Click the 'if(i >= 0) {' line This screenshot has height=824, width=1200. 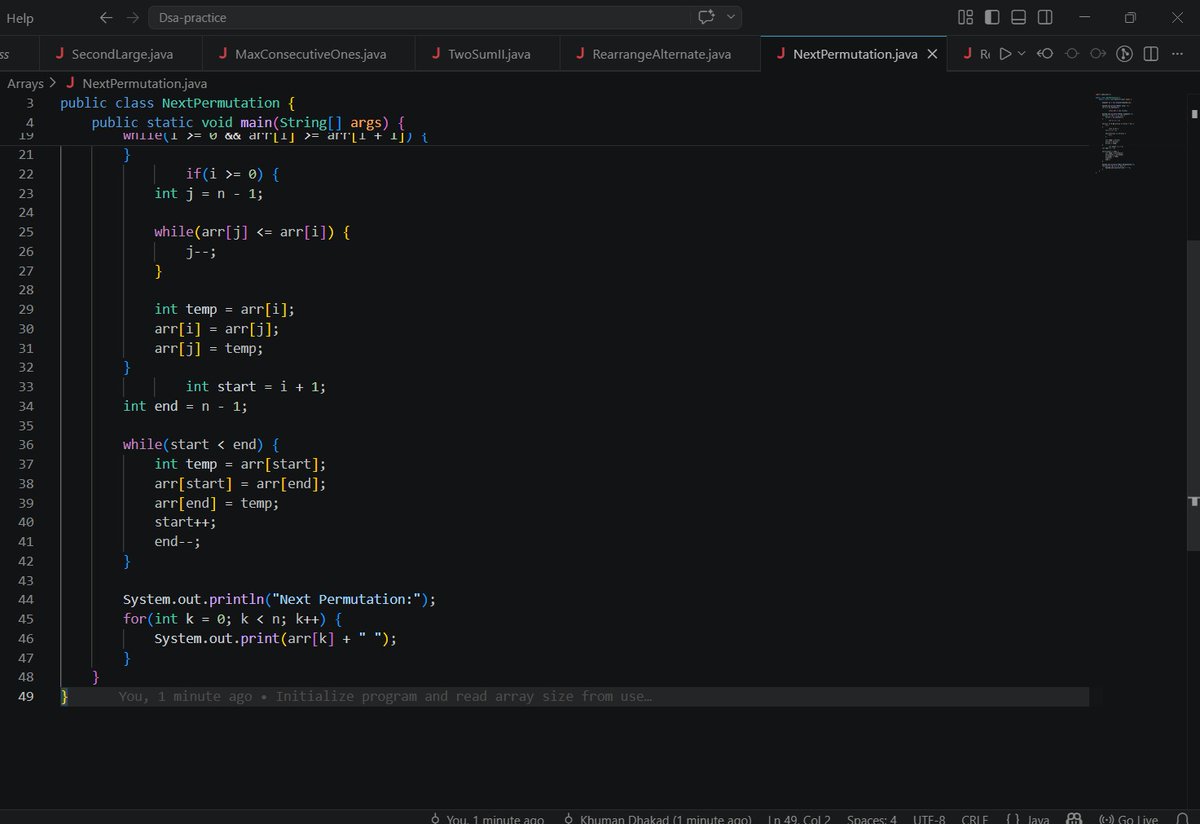[x=233, y=174]
